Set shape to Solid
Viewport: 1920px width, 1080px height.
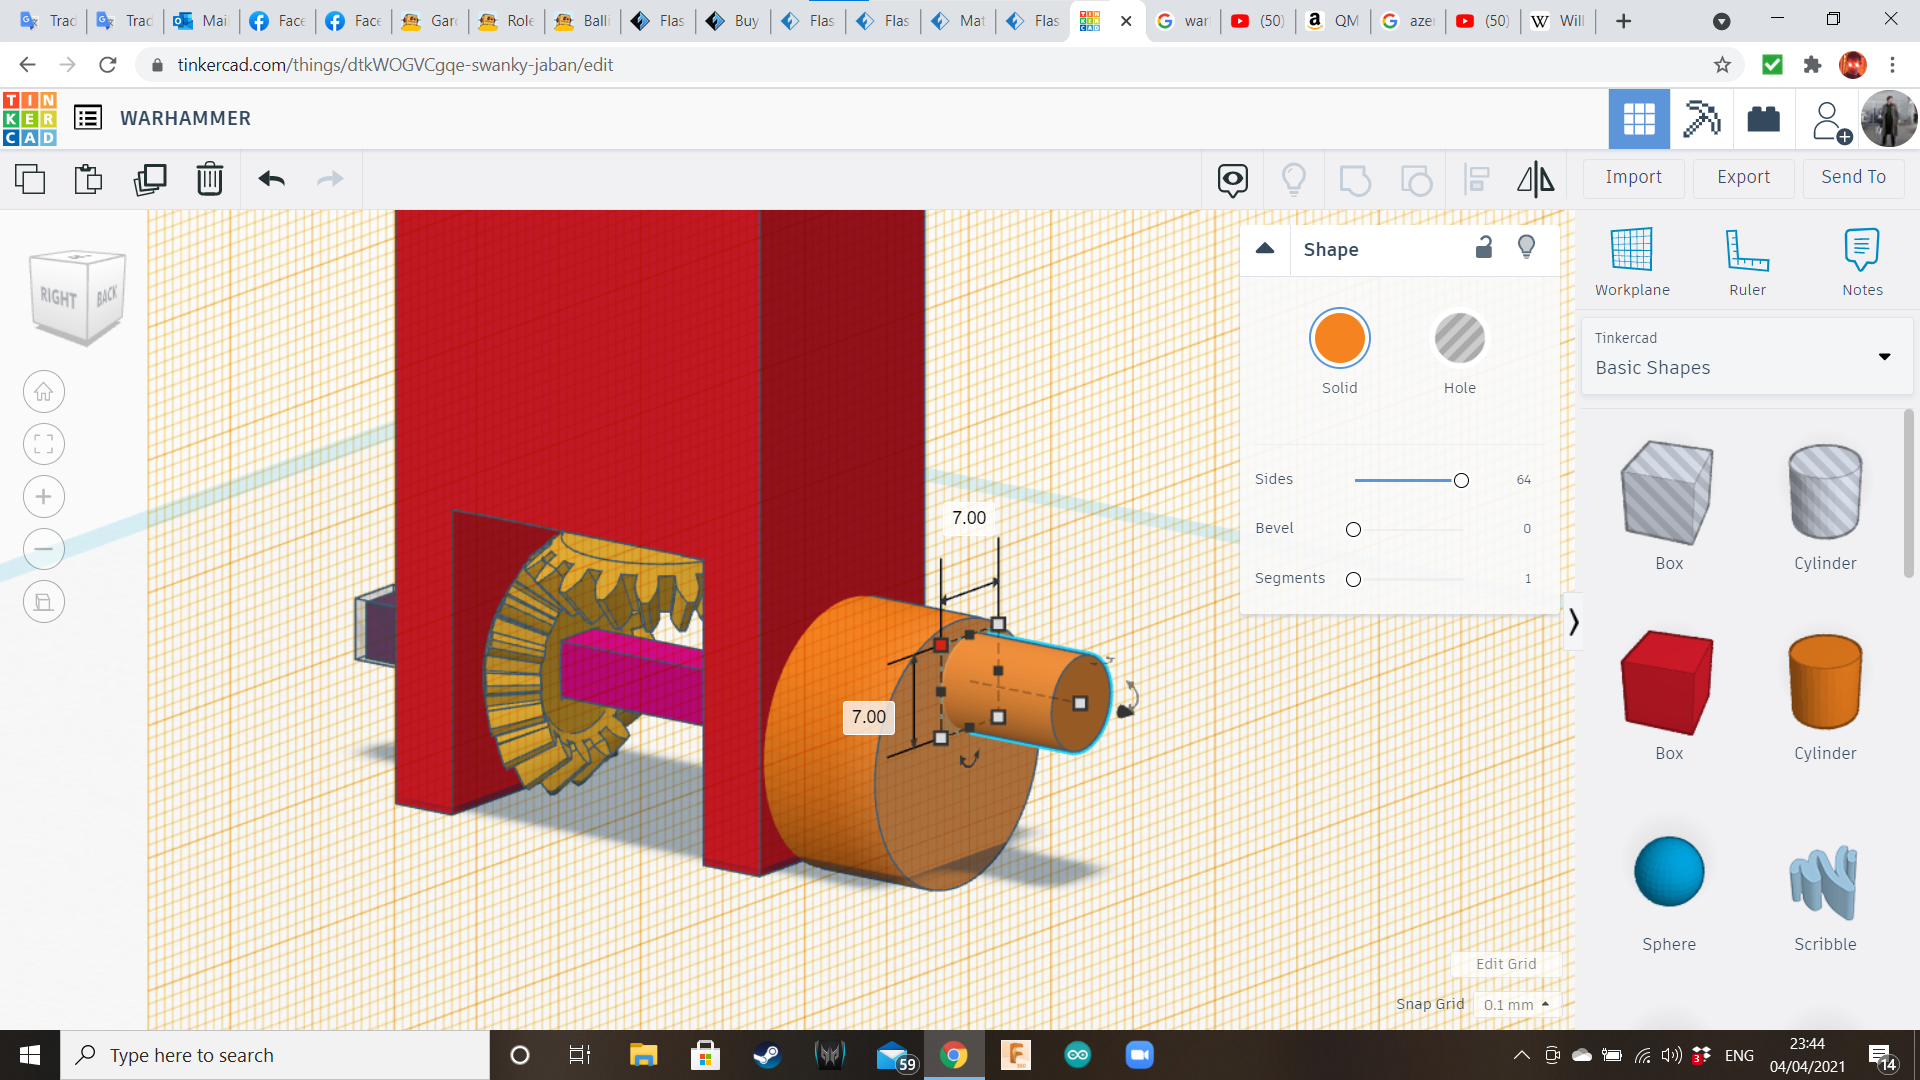pos(1339,339)
